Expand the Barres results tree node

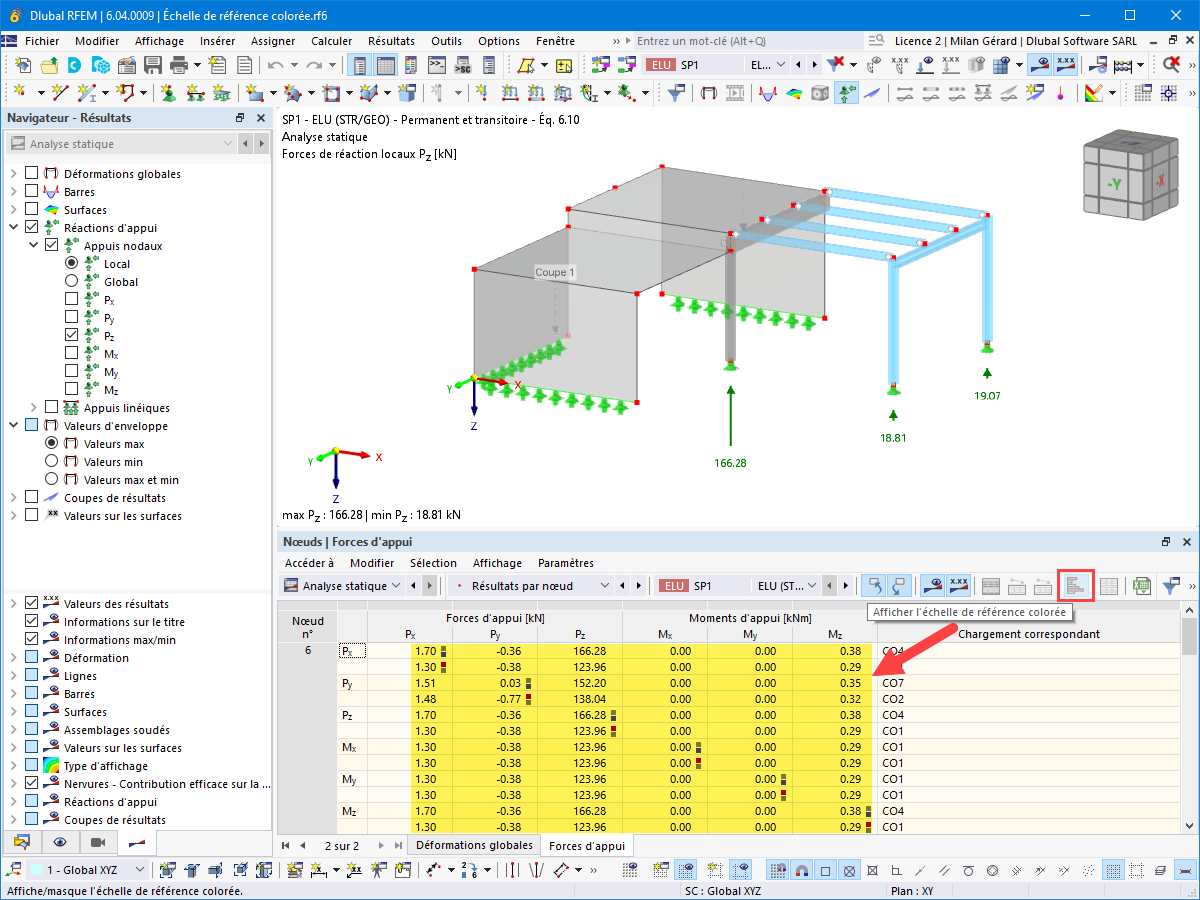tap(13, 192)
